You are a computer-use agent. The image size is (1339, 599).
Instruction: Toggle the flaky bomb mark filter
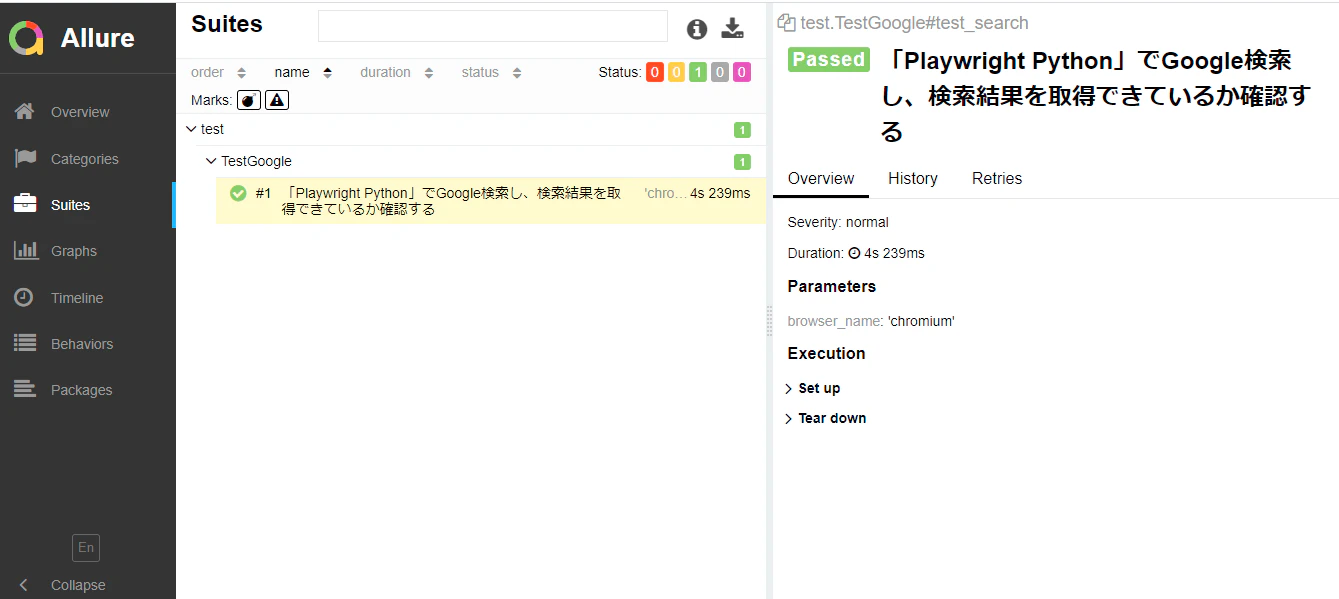tap(249, 100)
